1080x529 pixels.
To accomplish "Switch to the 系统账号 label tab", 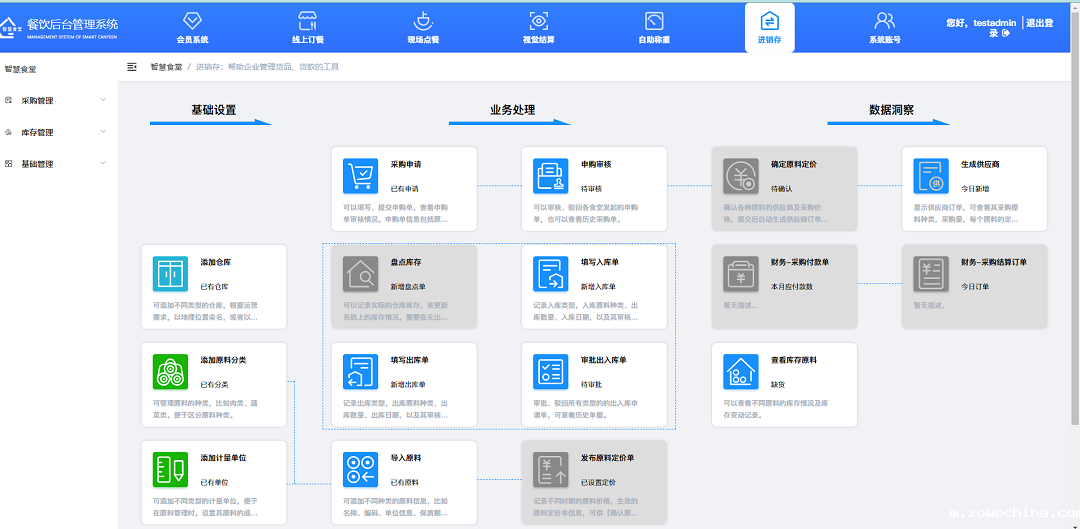I will [x=884, y=40].
